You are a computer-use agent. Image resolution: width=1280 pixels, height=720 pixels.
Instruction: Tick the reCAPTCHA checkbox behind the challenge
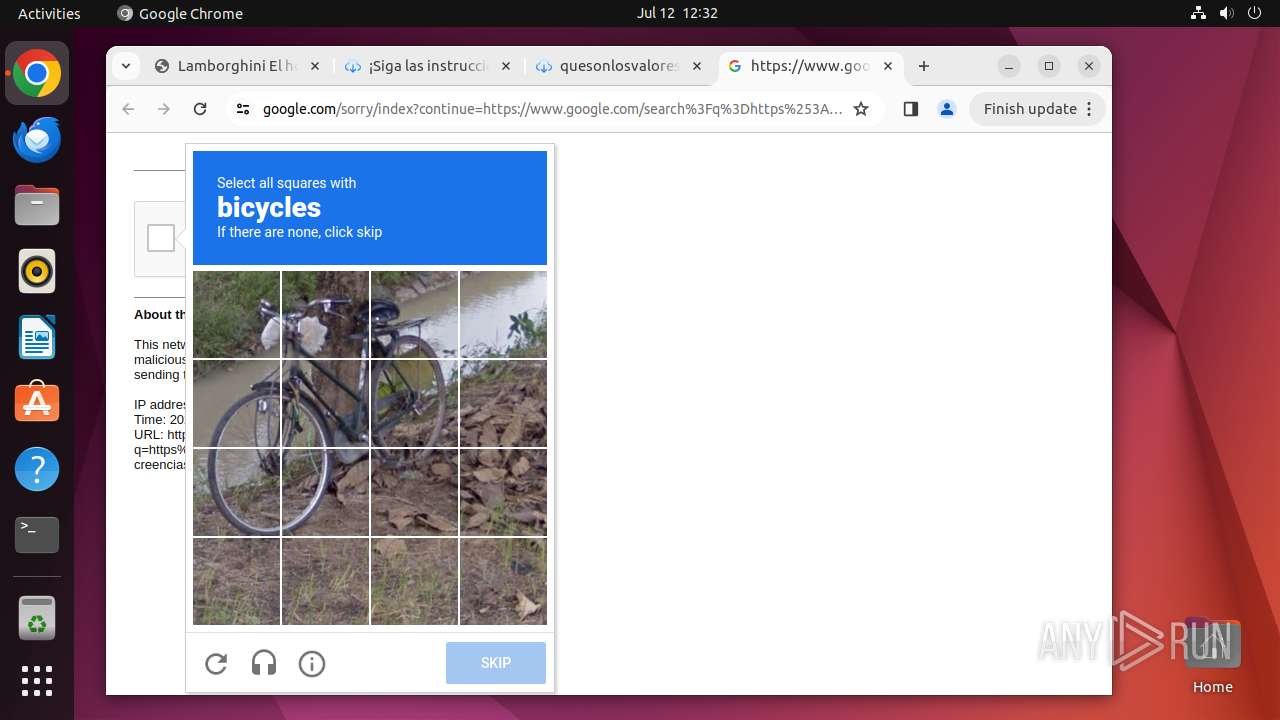pyautogui.click(x=161, y=238)
